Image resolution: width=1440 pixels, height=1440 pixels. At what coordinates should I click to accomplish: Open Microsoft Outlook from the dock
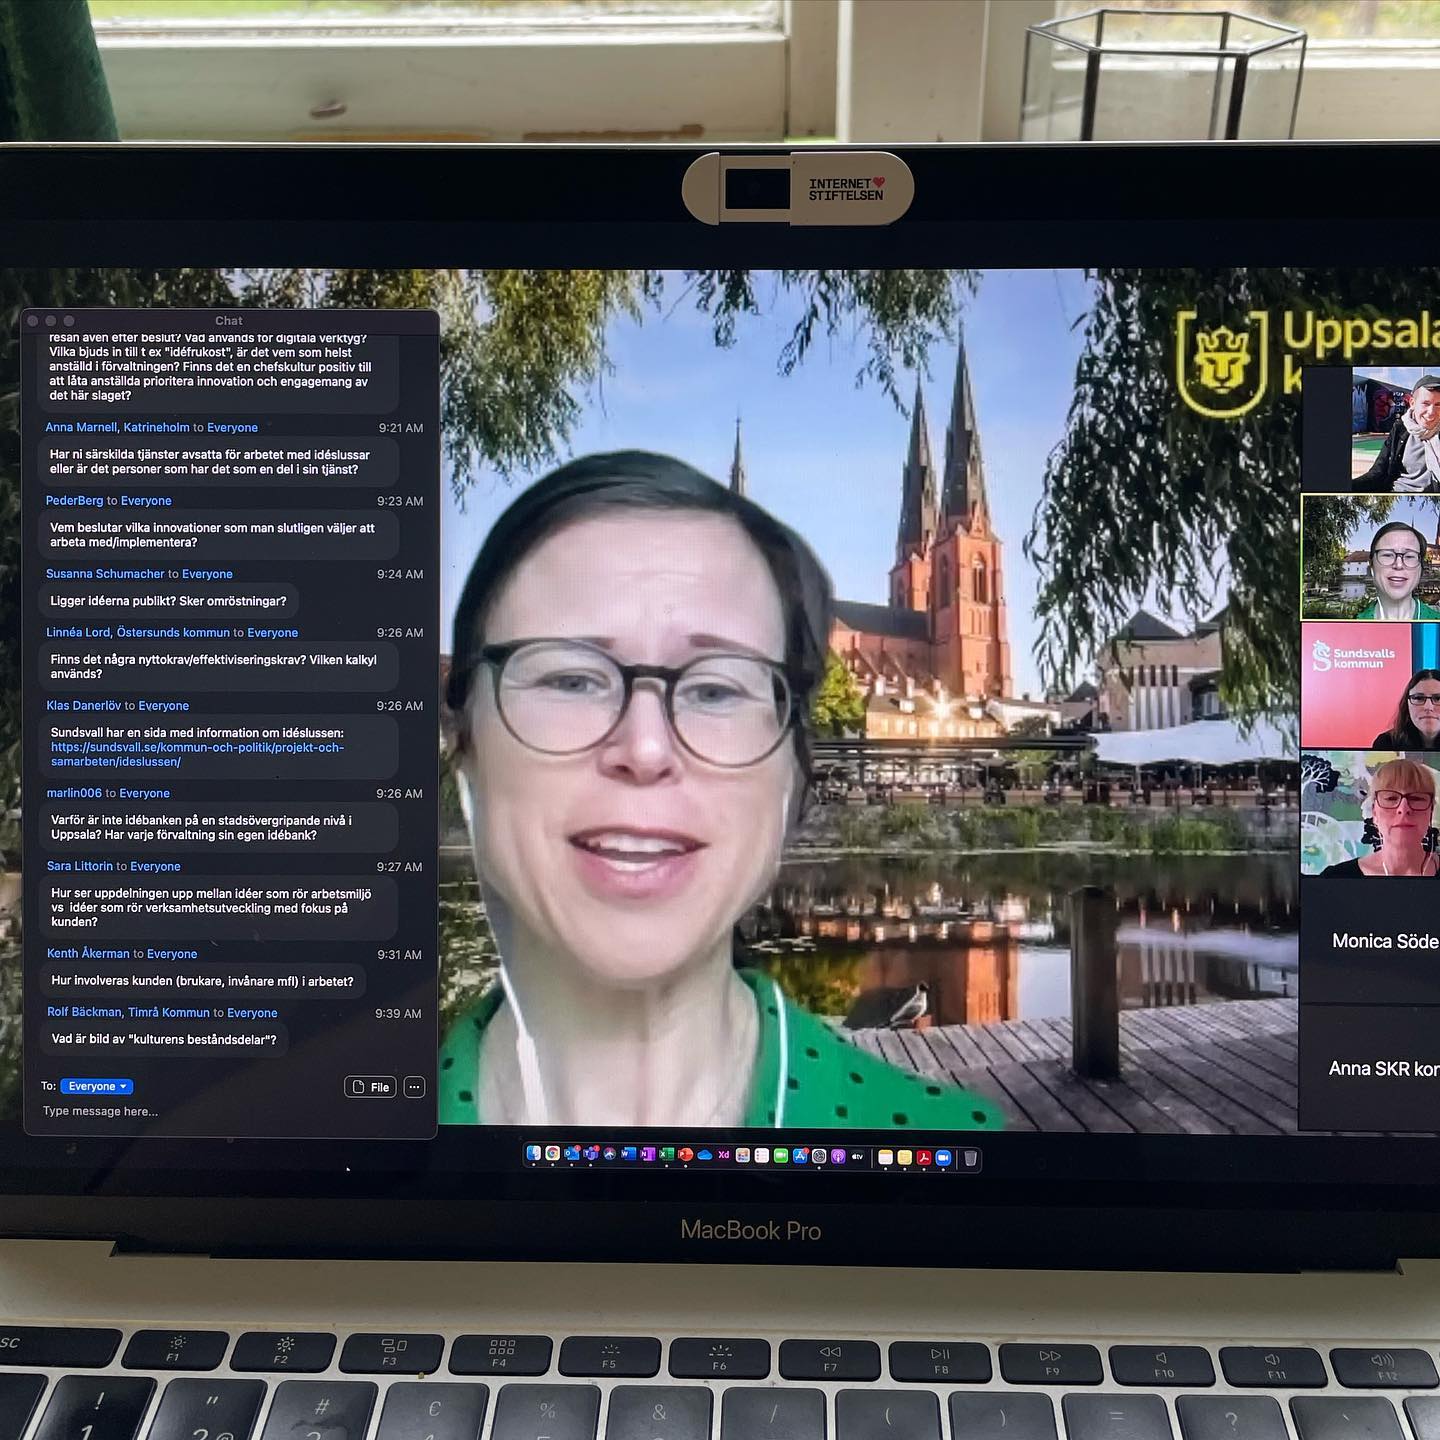571,1154
